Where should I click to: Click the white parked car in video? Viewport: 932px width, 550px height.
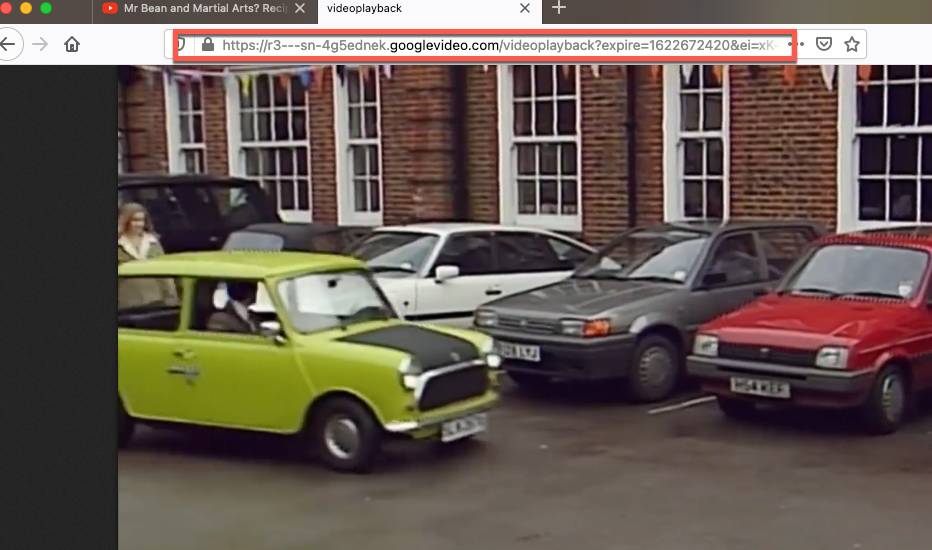460,265
